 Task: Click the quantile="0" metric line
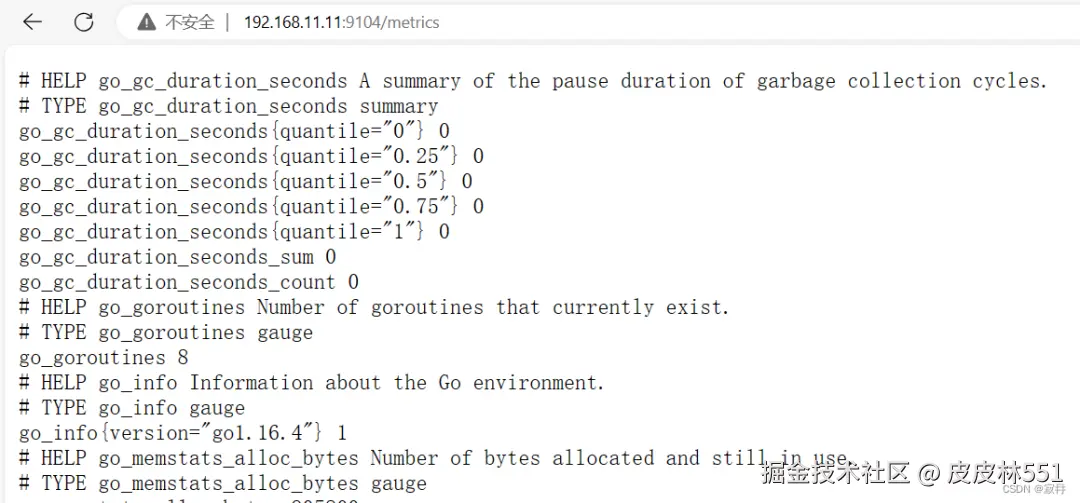click(234, 131)
